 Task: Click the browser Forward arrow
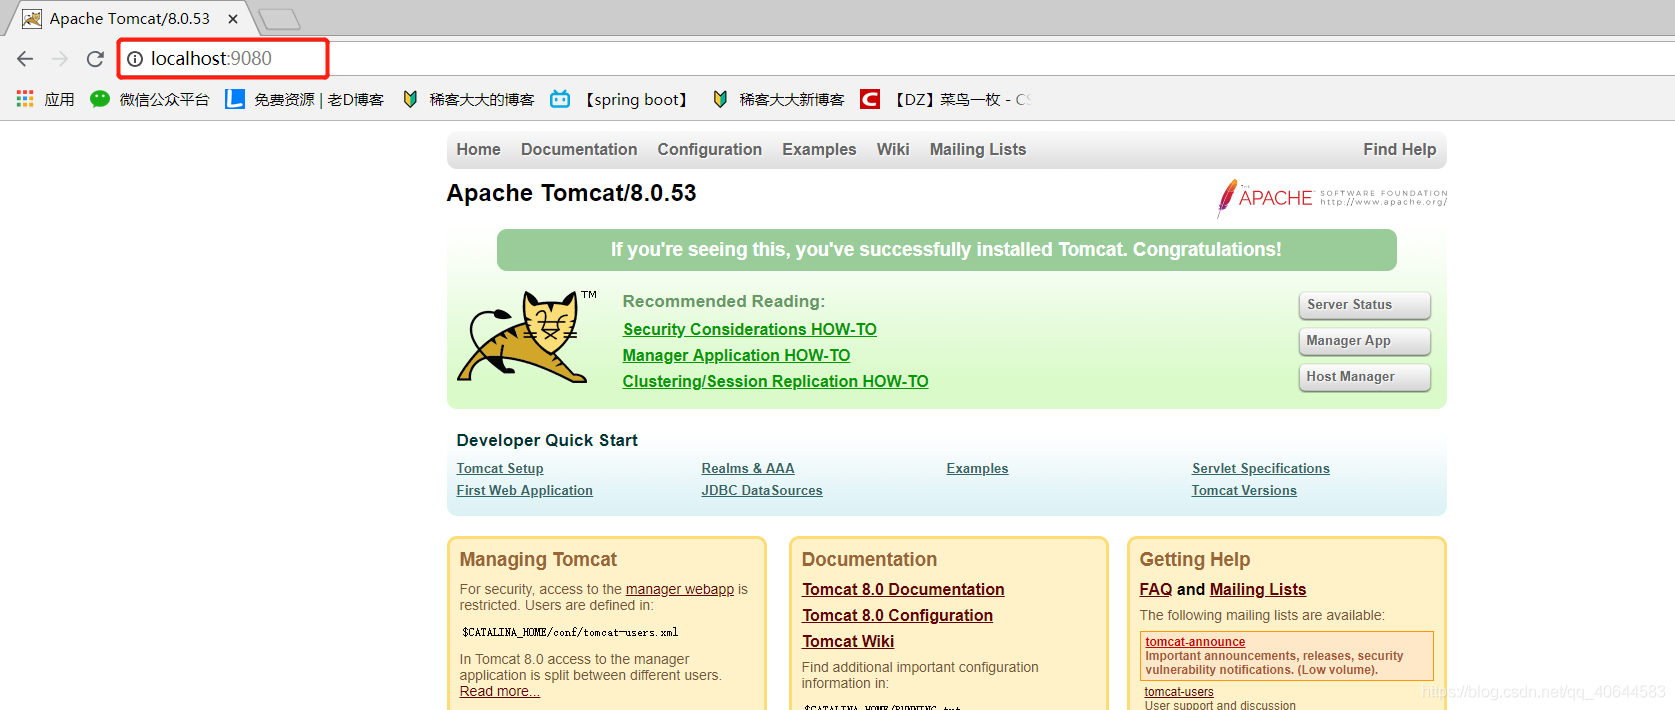[60, 59]
